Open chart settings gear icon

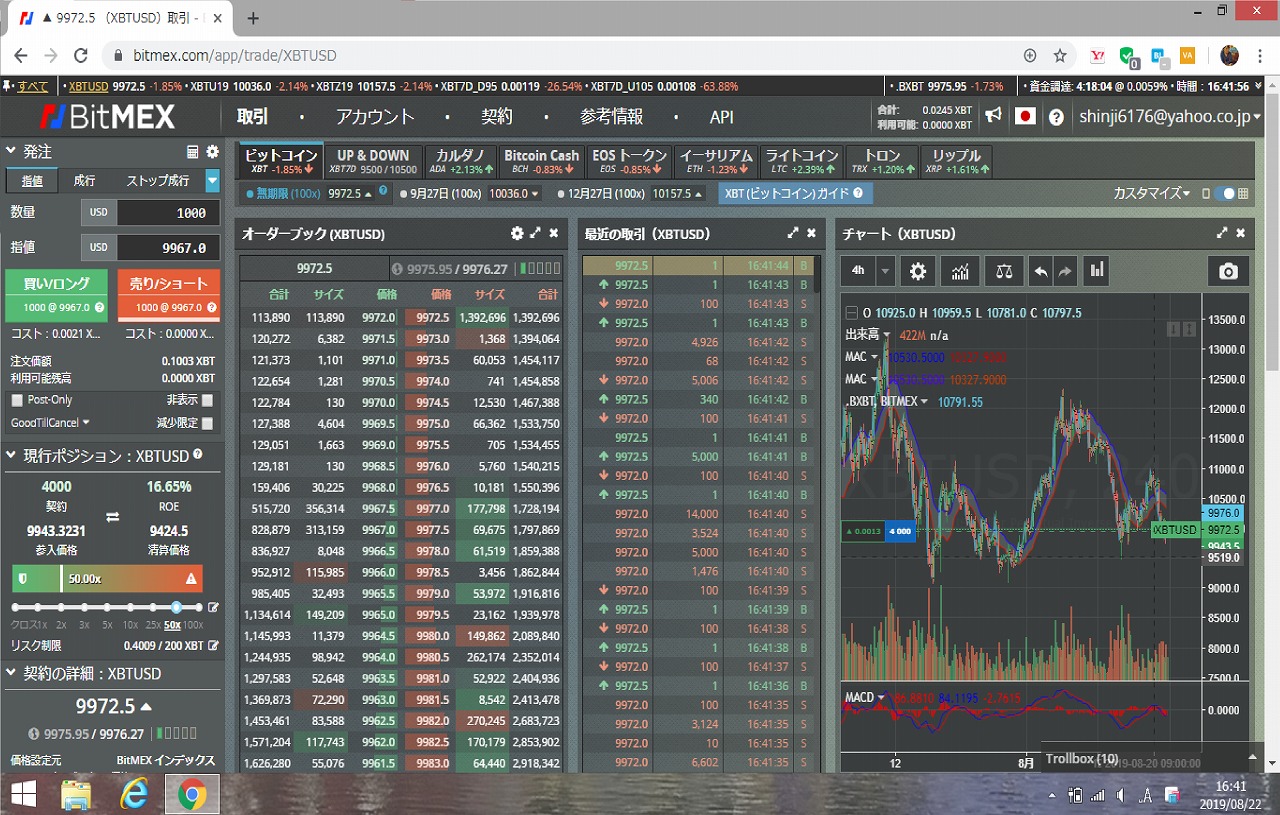(918, 271)
